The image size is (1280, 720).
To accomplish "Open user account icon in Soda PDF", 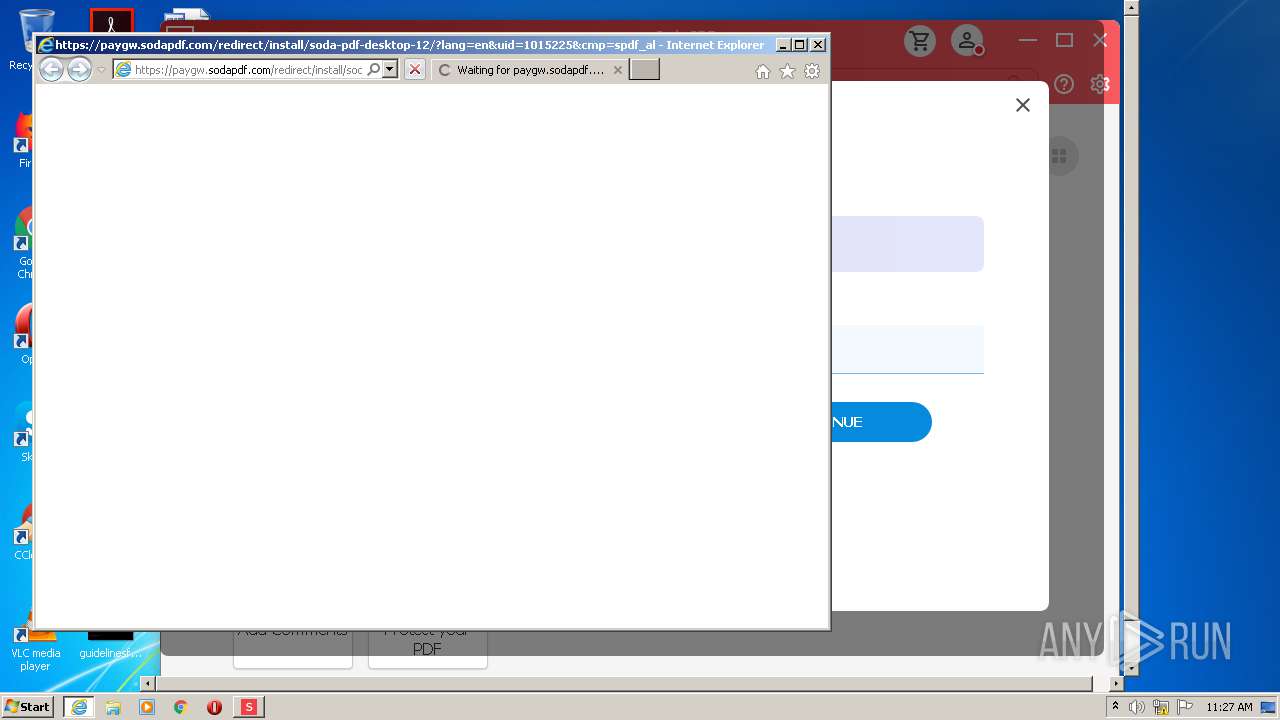I will point(967,41).
